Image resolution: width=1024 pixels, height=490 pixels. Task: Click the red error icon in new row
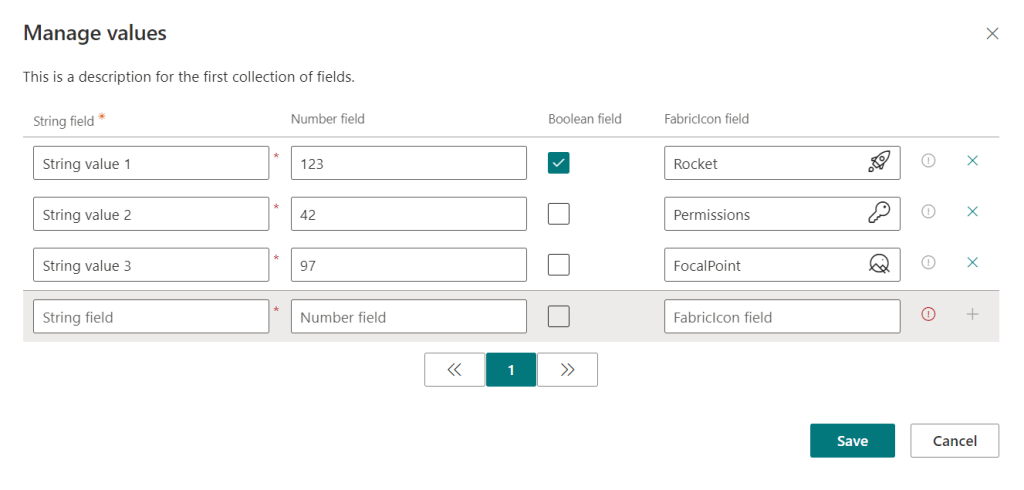pyautogui.click(x=928, y=314)
